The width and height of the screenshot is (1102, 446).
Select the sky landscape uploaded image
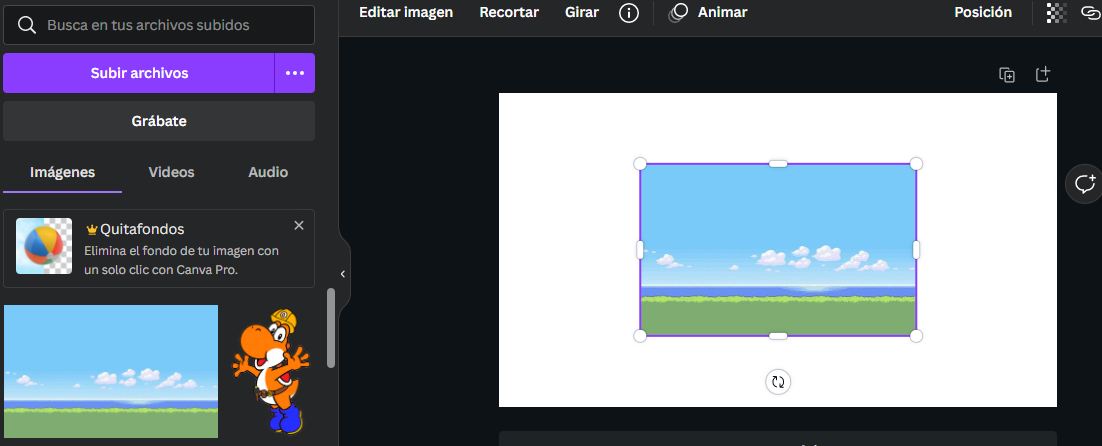[111, 372]
